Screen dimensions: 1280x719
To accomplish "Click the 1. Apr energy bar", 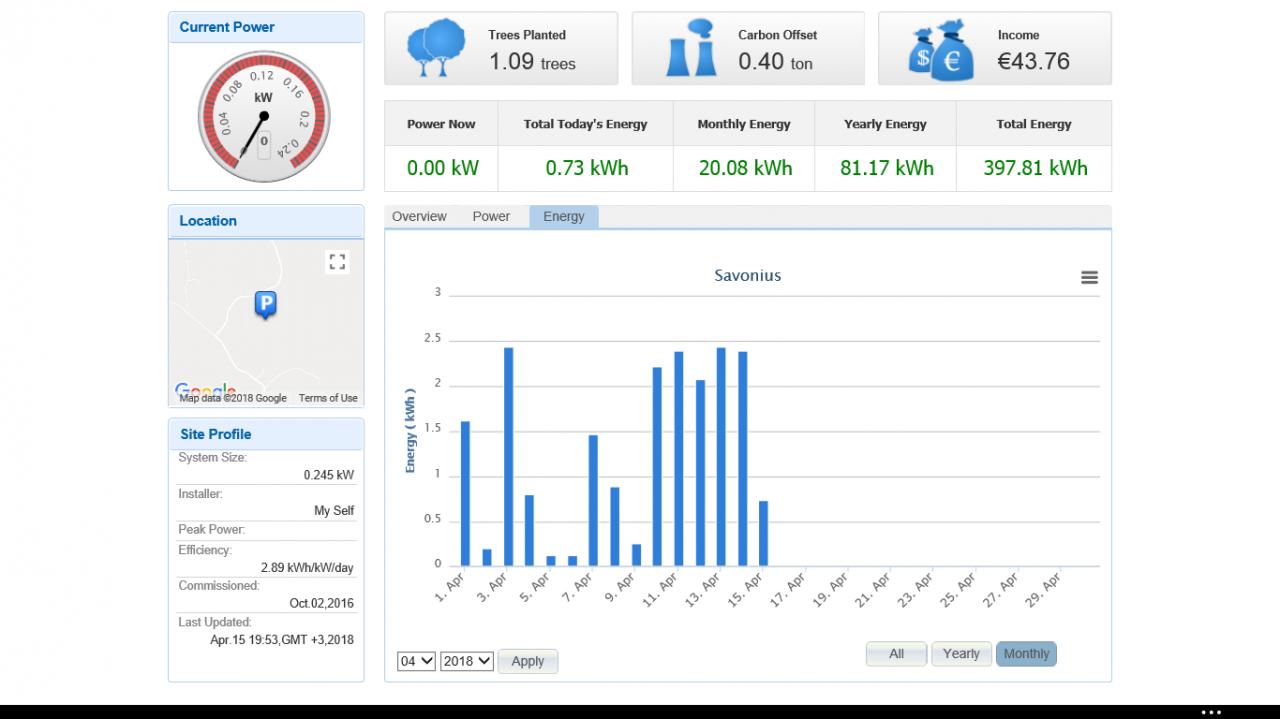I will click(x=465, y=494).
